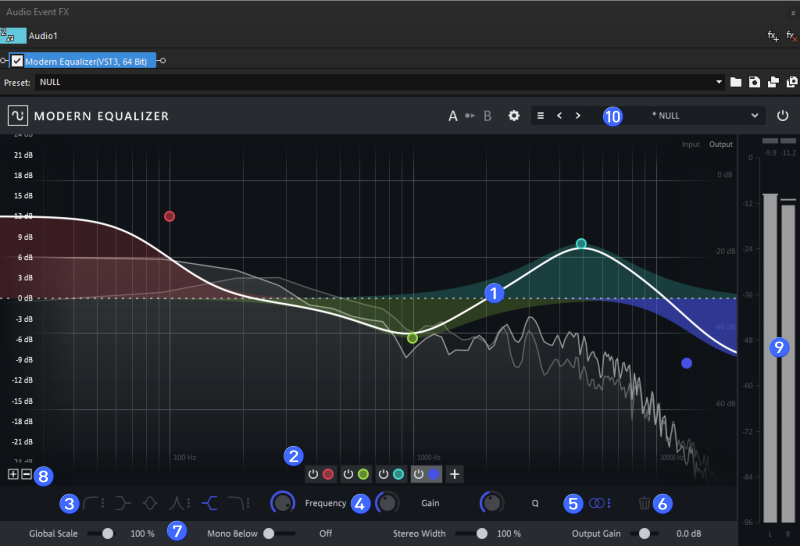Bypass the plugin with the main power button
Image resolution: width=800 pixels, height=546 pixels.
tap(782, 116)
